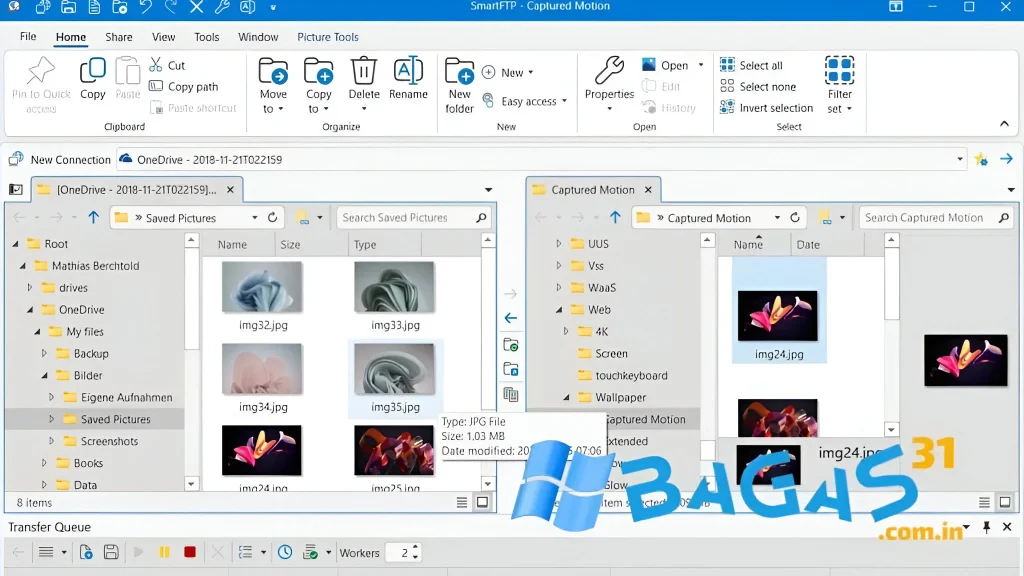Click the blue left transfer arrow between panes
The width and height of the screenshot is (1024, 576).
[511, 318]
